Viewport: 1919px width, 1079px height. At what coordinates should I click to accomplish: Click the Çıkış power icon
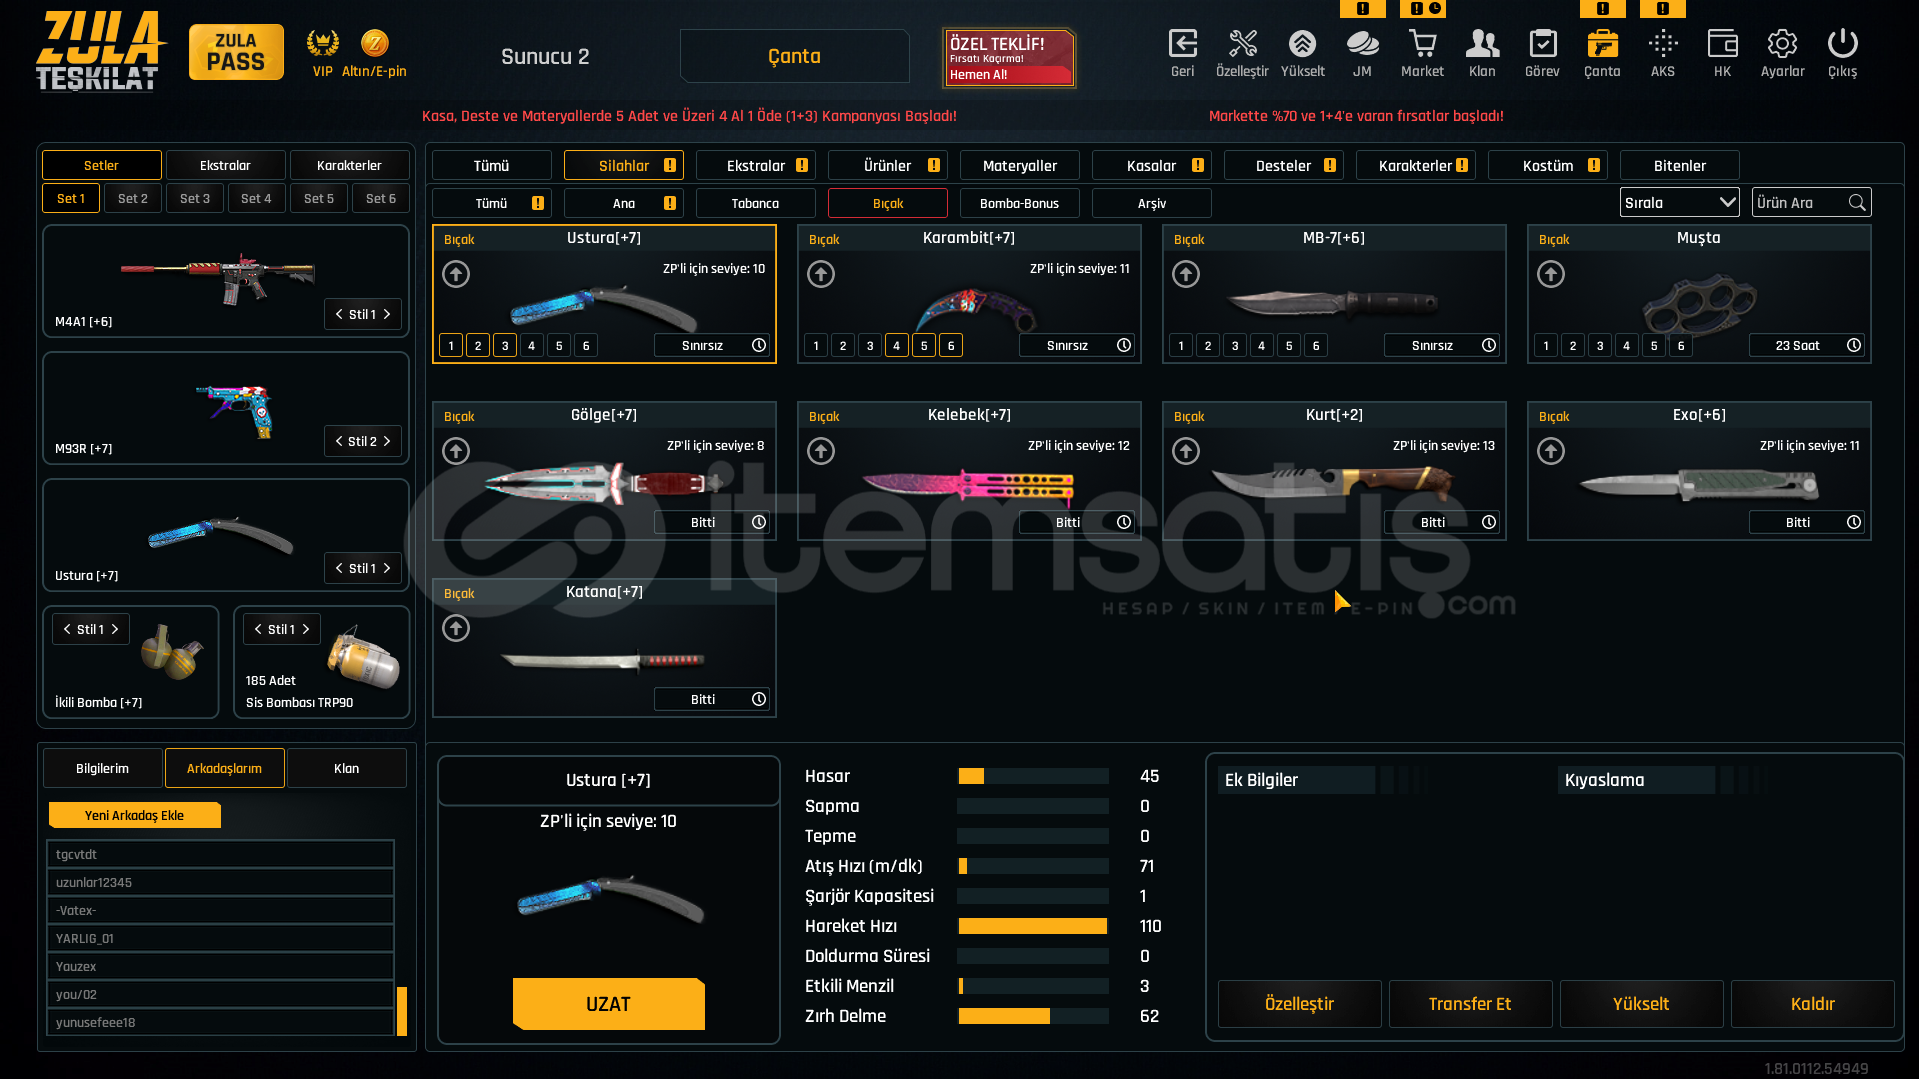pos(1842,44)
